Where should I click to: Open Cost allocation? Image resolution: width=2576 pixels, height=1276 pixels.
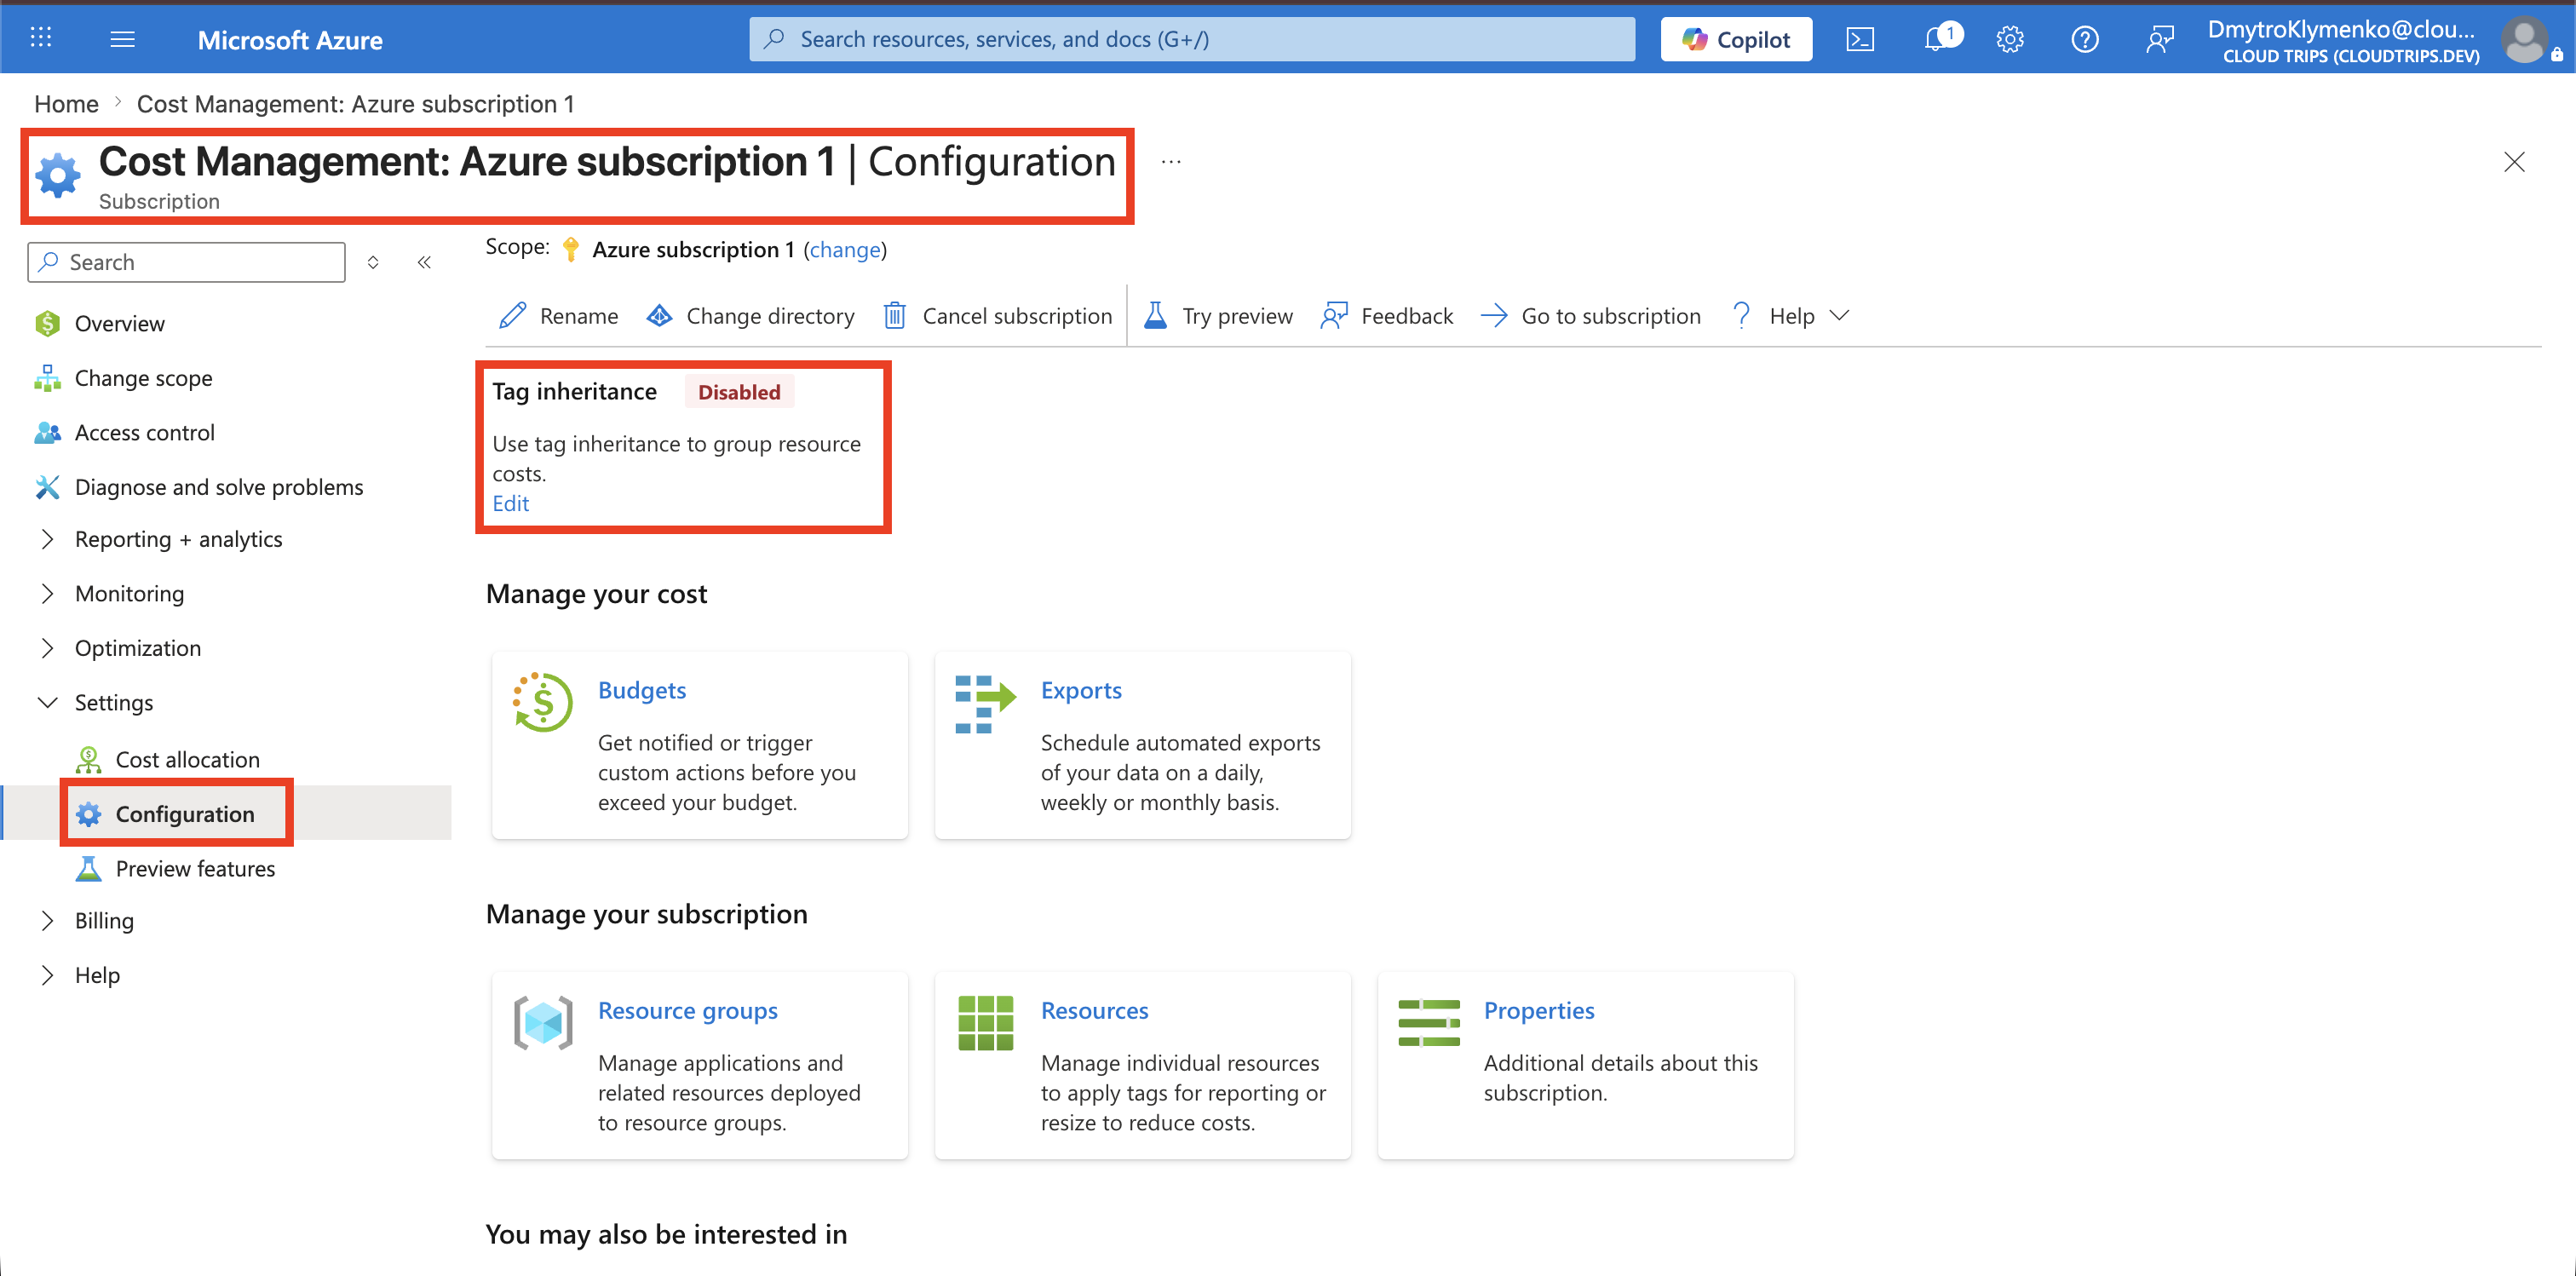(x=188, y=760)
